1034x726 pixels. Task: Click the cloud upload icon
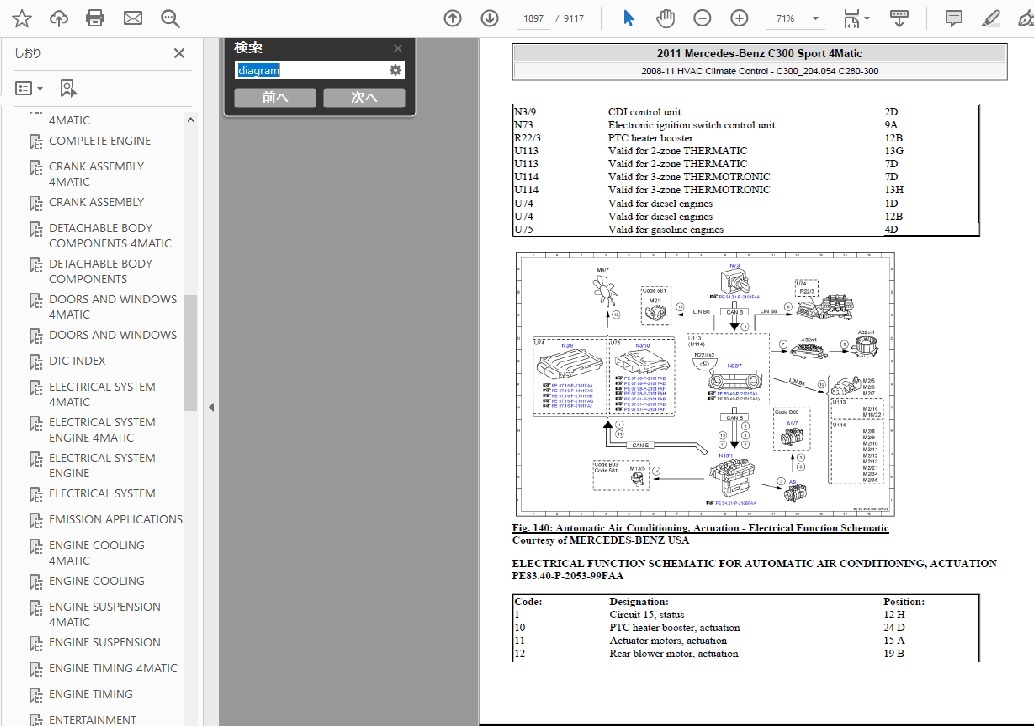click(59, 18)
